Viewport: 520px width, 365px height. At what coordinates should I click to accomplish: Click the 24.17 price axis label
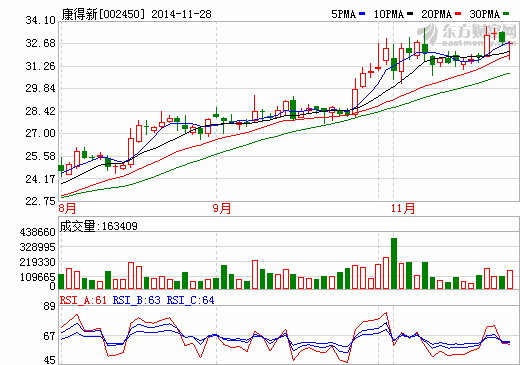click(x=40, y=179)
